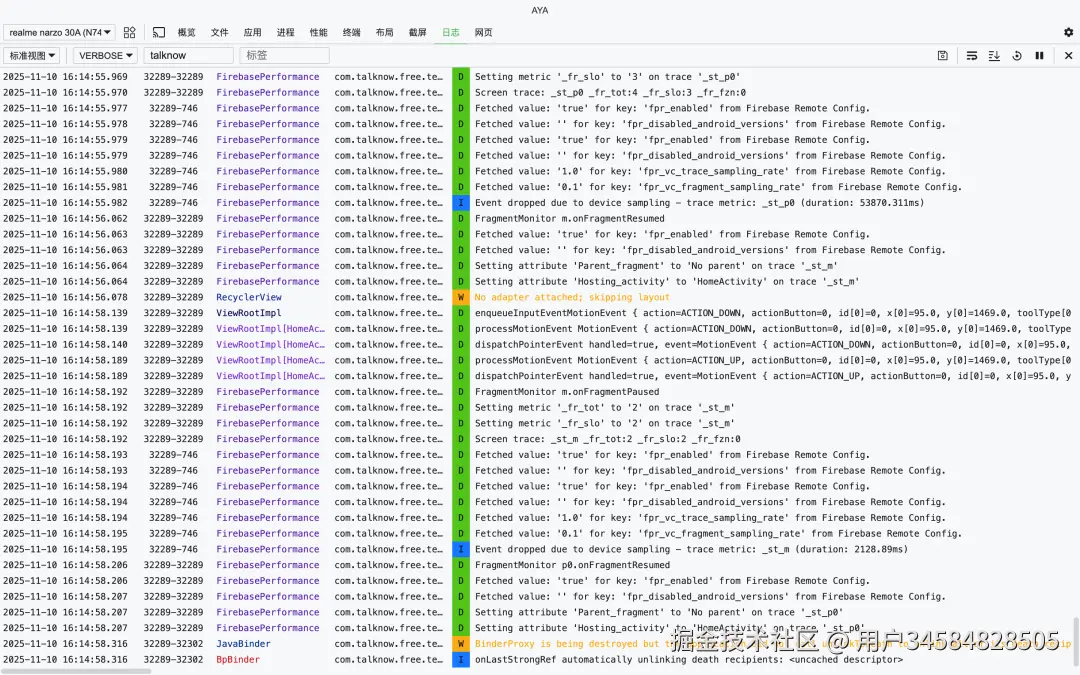The height and width of the screenshot is (675, 1080).
Task: Select "Setting metric '_fr_slo' to '2'" message
Action: (605, 424)
